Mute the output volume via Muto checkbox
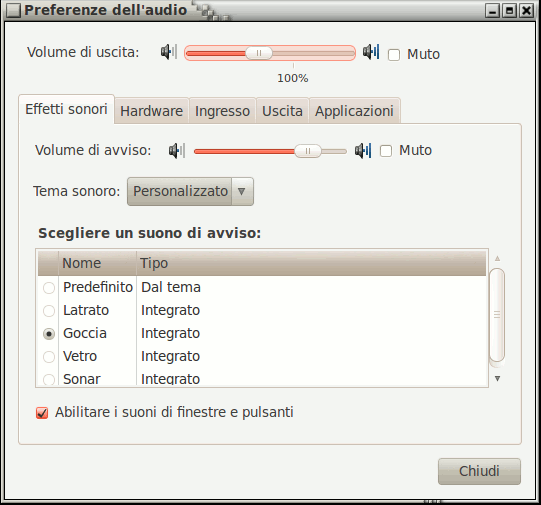The width and height of the screenshot is (541, 505). pyautogui.click(x=394, y=55)
